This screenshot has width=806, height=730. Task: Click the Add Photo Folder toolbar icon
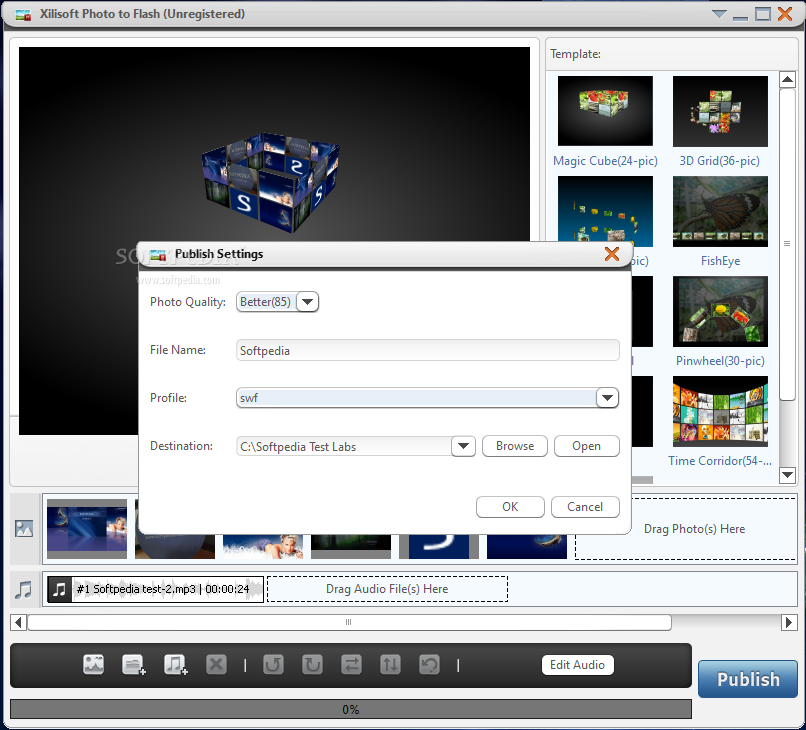pyautogui.click(x=134, y=665)
